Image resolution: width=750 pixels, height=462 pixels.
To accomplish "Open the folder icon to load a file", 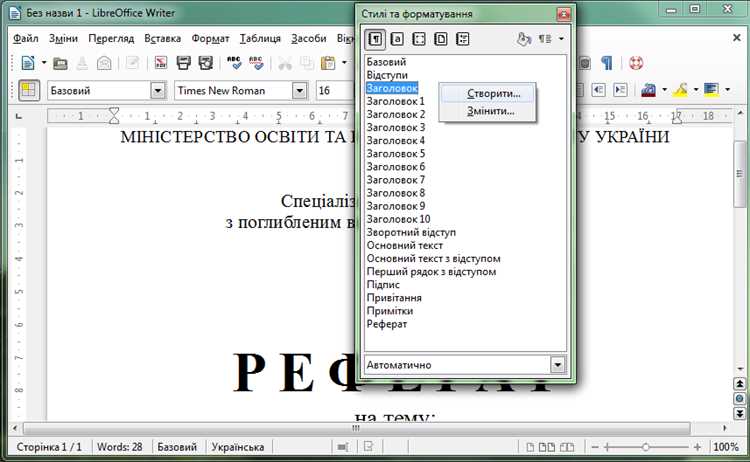I will pyautogui.click(x=60, y=63).
